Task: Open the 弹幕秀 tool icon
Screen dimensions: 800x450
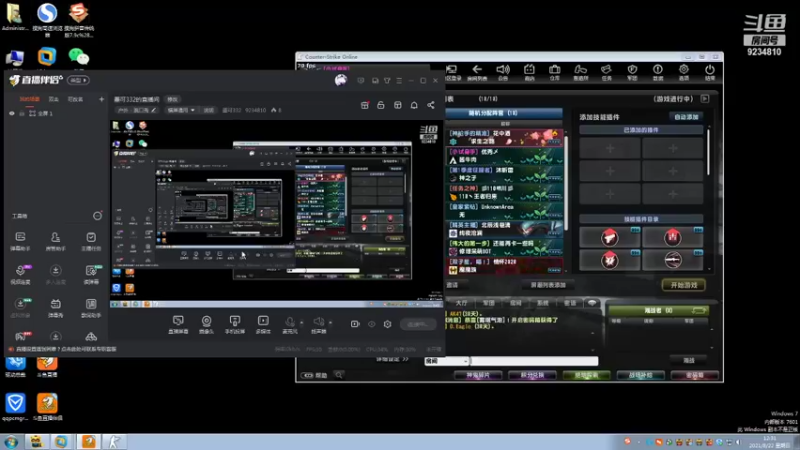Action: (56, 308)
